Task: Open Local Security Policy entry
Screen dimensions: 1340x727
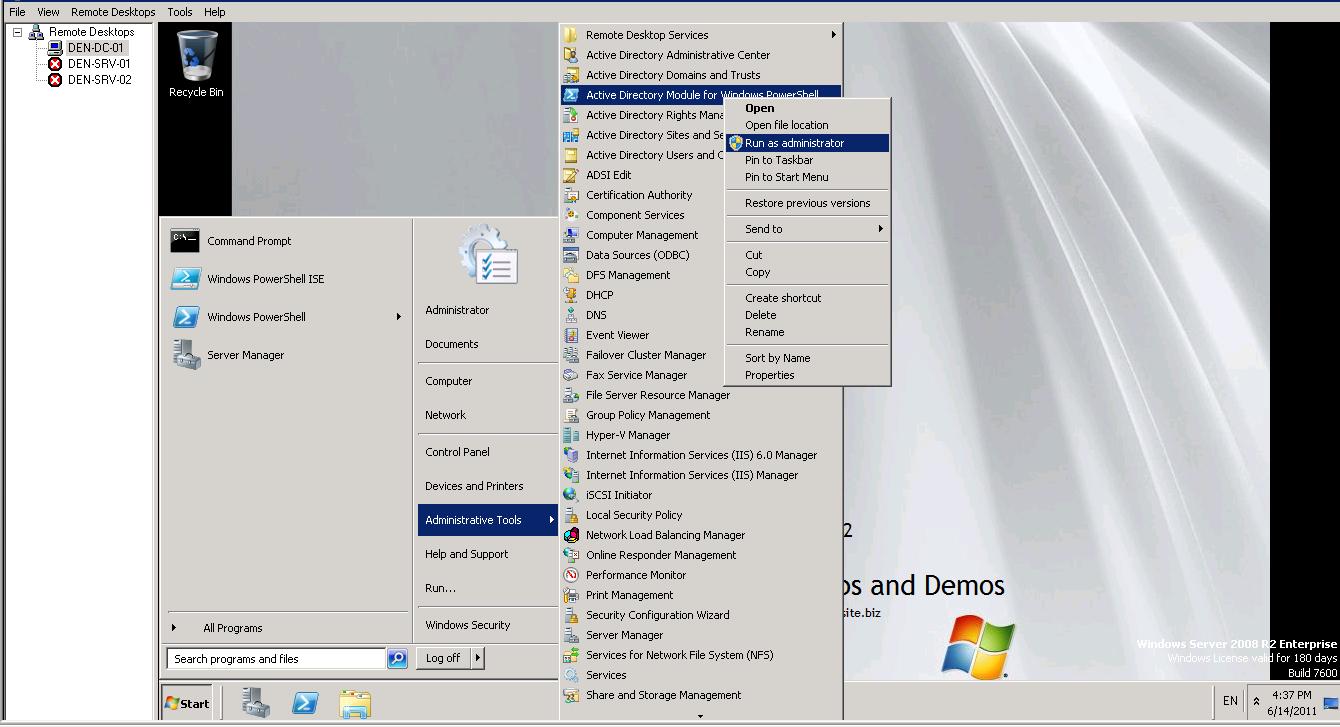Action: pos(700,515)
